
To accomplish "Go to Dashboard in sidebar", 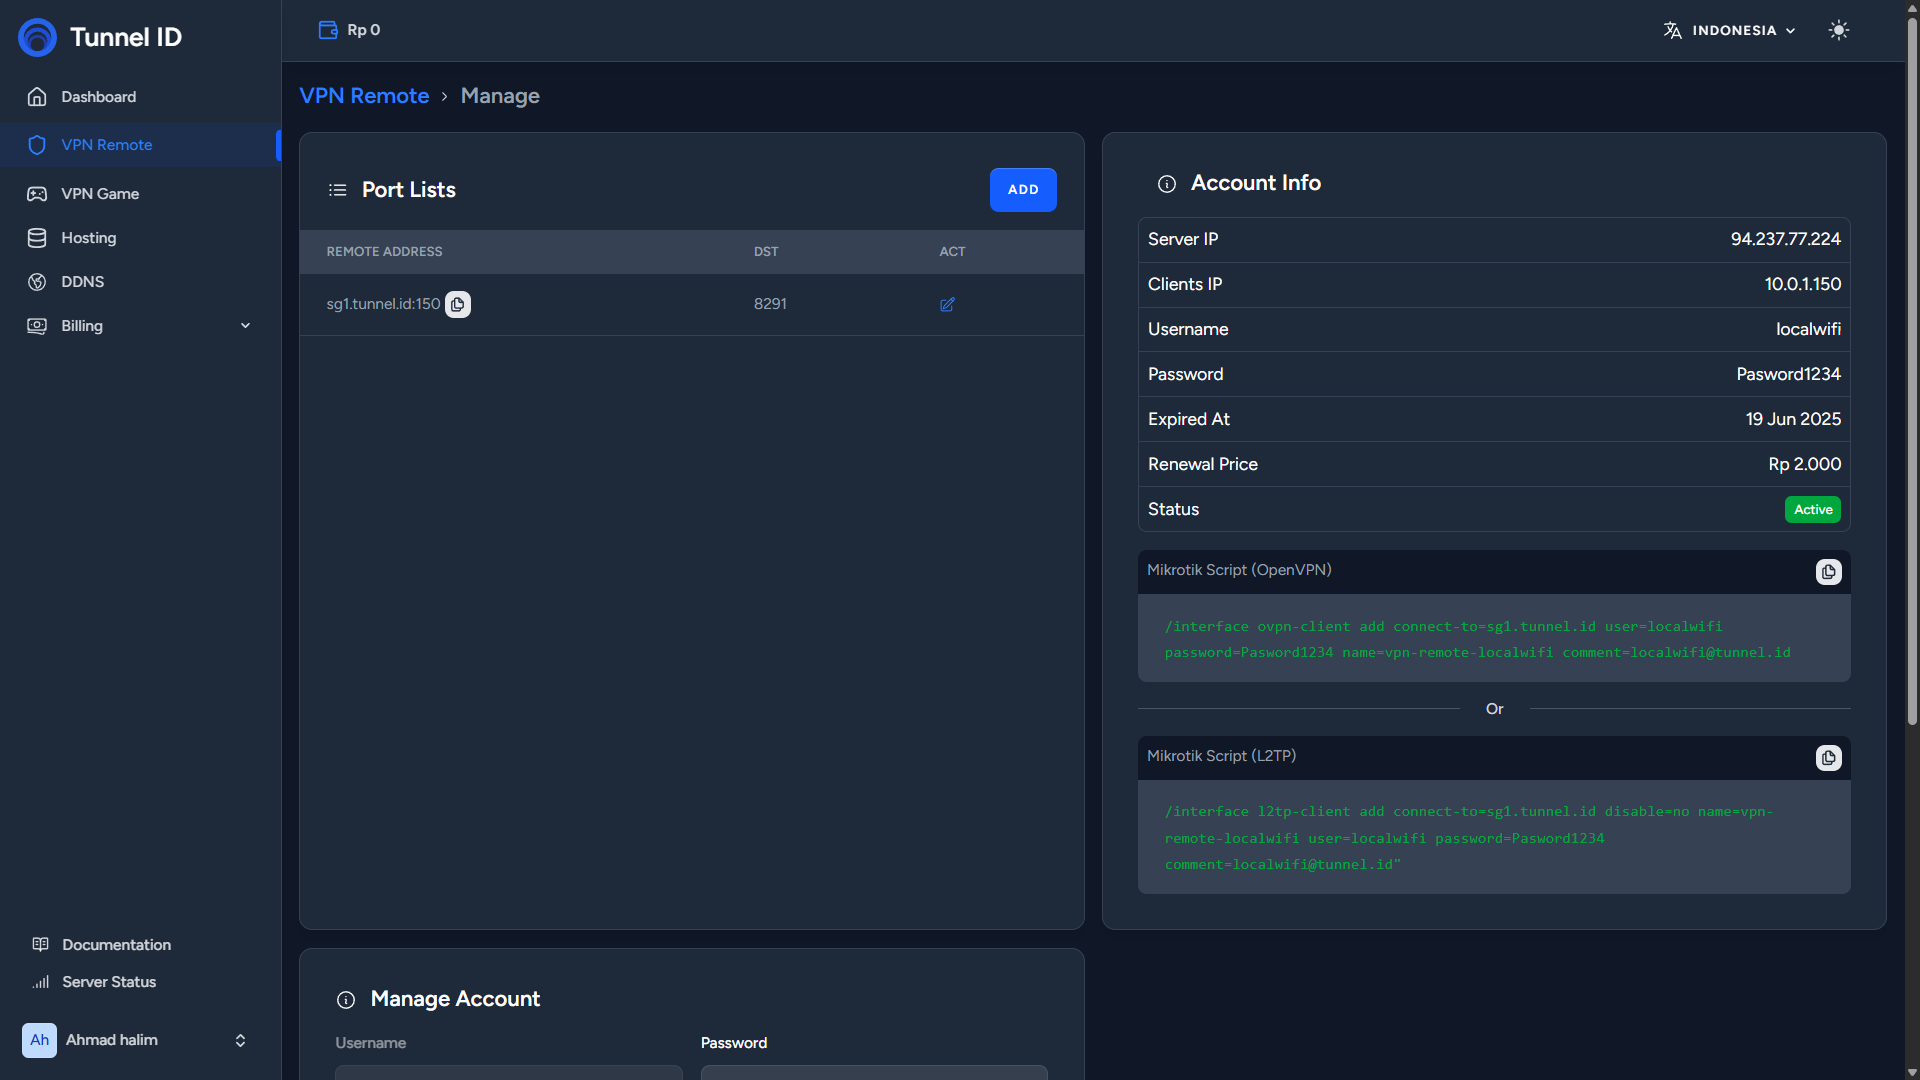I will 98,97.
